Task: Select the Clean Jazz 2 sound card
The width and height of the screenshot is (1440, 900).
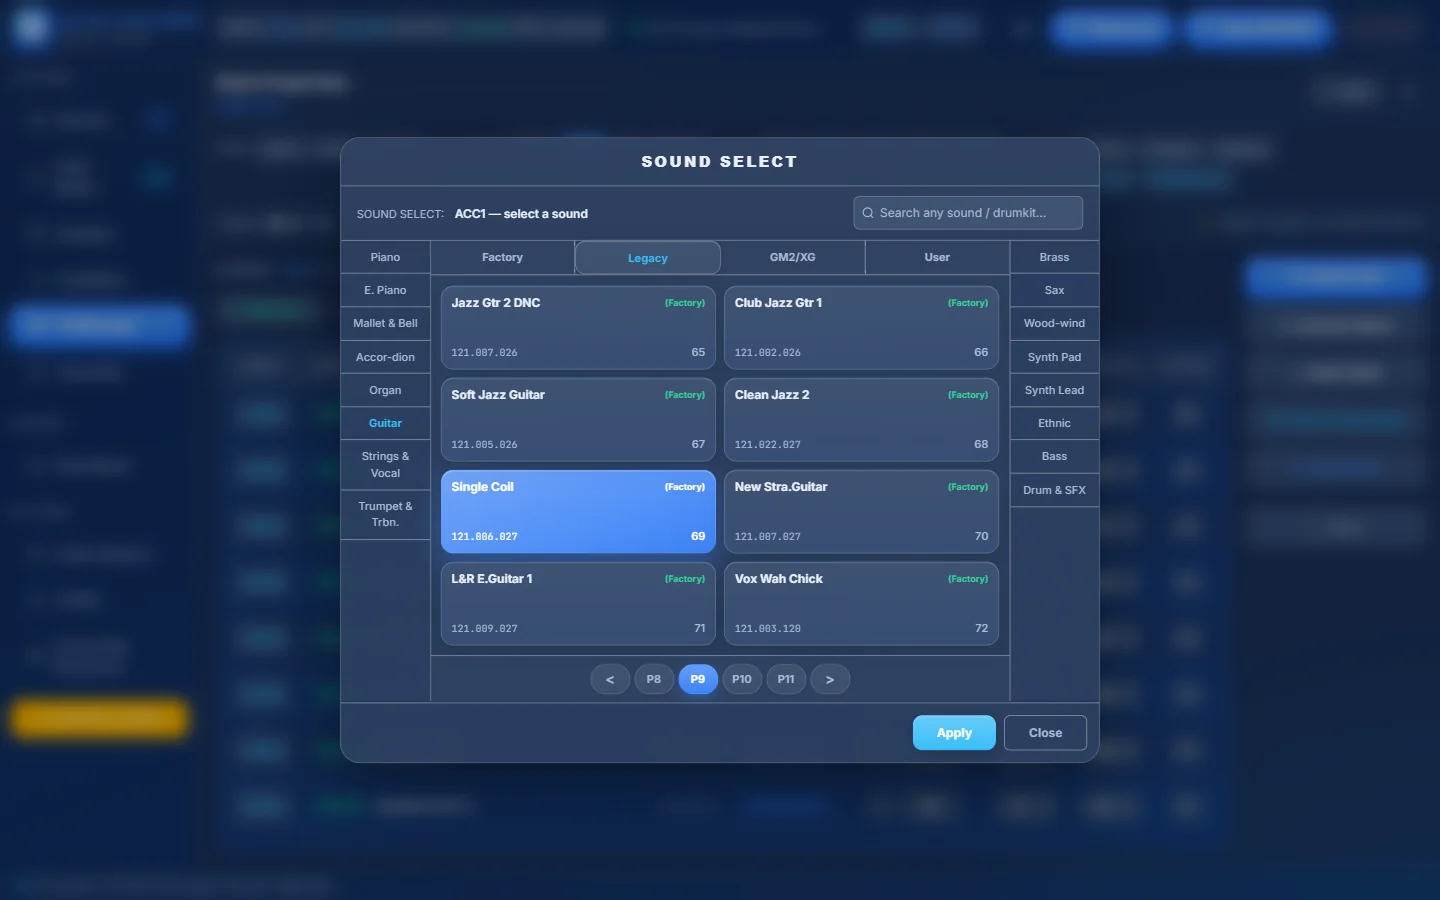Action: point(861,420)
